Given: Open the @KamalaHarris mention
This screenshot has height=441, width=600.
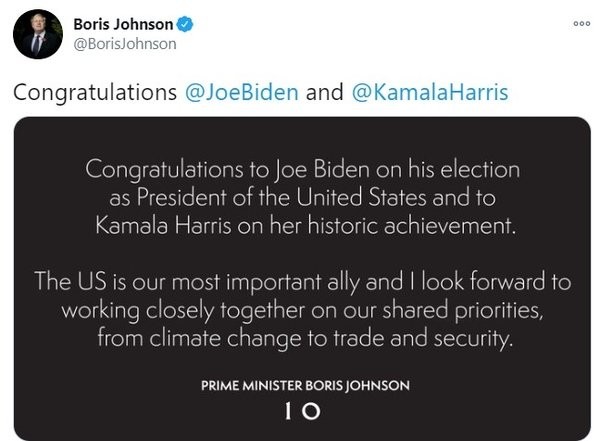Looking at the screenshot, I should pos(430,93).
